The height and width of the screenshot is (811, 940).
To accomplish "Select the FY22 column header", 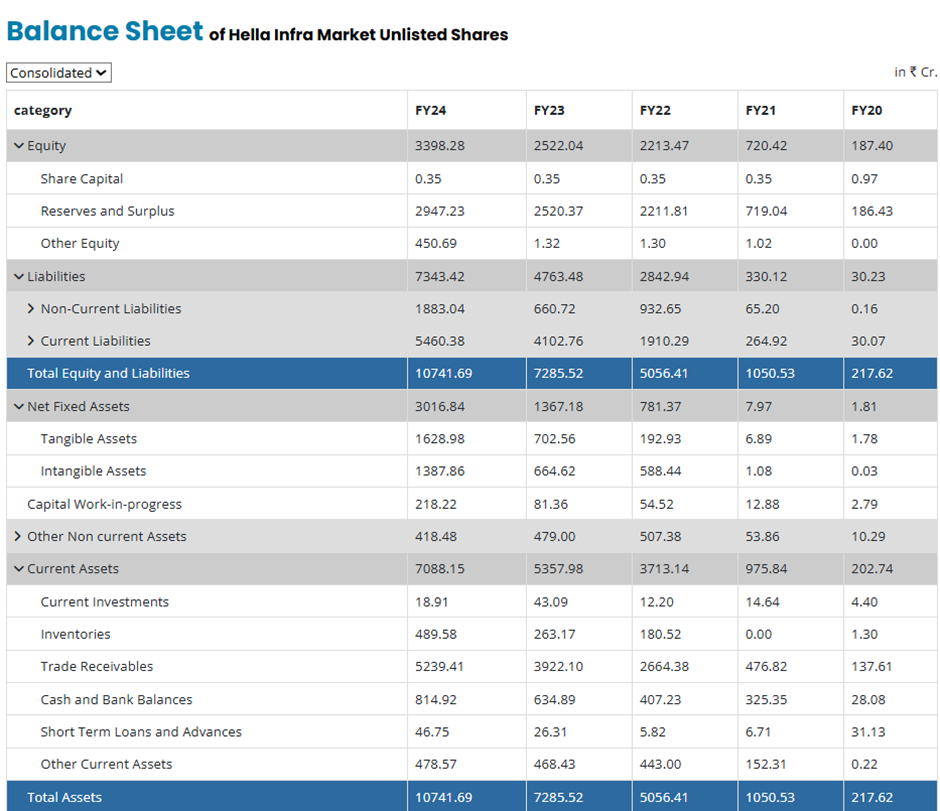I will pos(655,111).
